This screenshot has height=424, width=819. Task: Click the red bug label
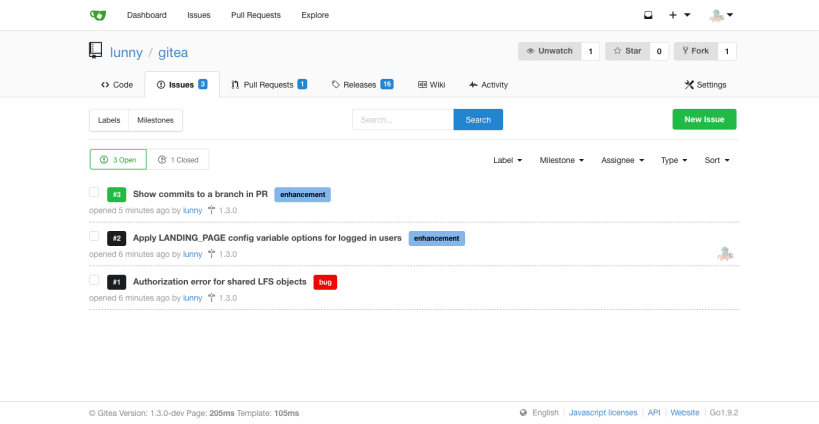(325, 282)
